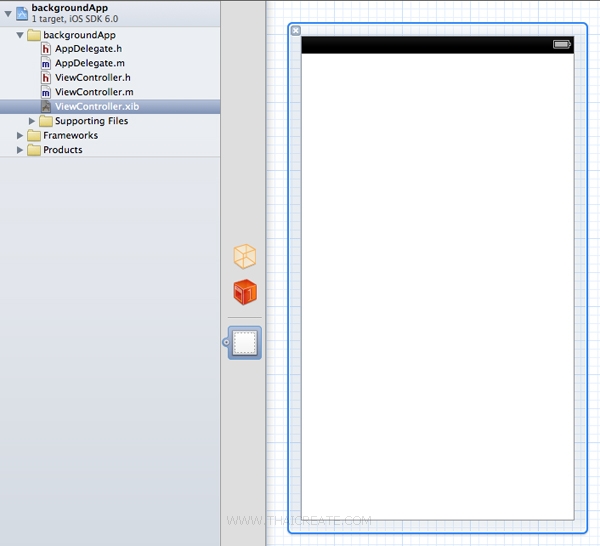Click the battery icon in the status bar
The width and height of the screenshot is (600, 546).
[562, 45]
